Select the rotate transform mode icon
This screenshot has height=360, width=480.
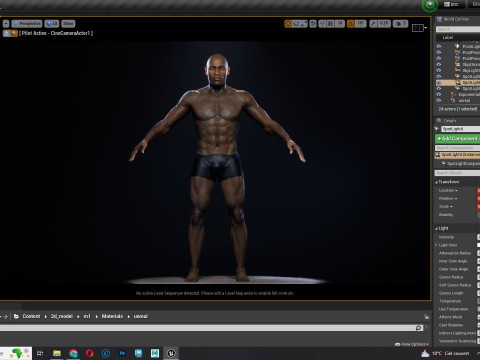tap(296, 24)
